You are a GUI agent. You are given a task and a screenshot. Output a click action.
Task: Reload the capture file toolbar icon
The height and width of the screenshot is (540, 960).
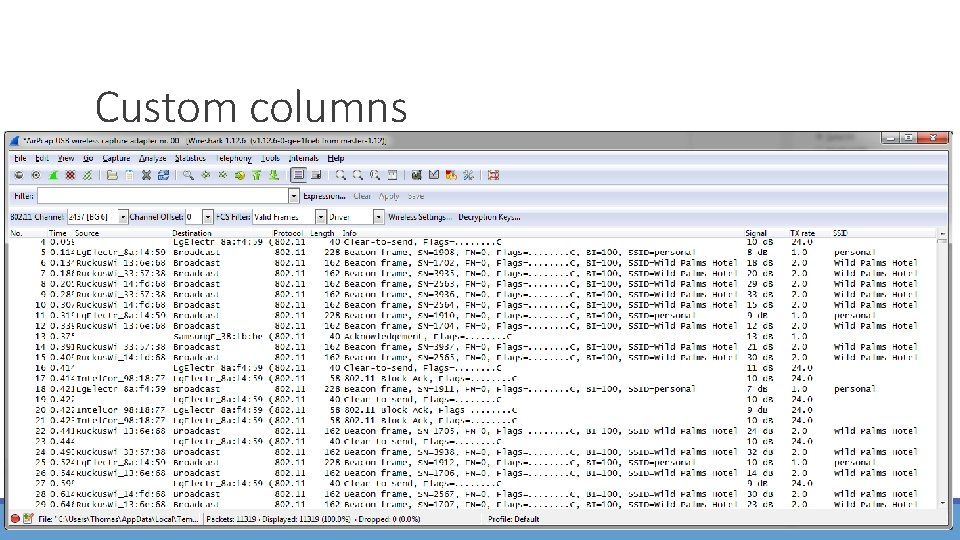[163, 175]
